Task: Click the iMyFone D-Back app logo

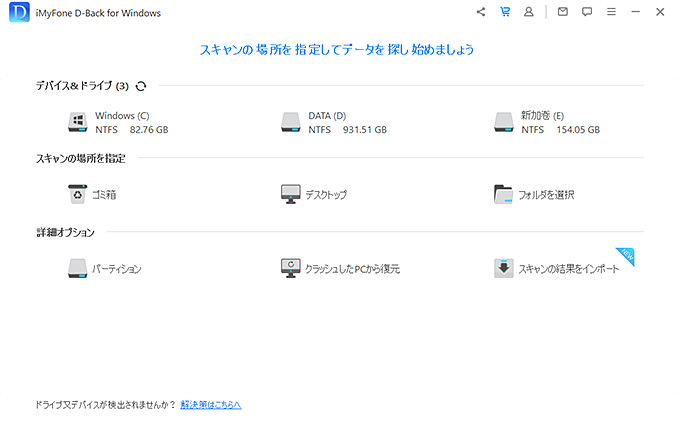Action: click(18, 13)
